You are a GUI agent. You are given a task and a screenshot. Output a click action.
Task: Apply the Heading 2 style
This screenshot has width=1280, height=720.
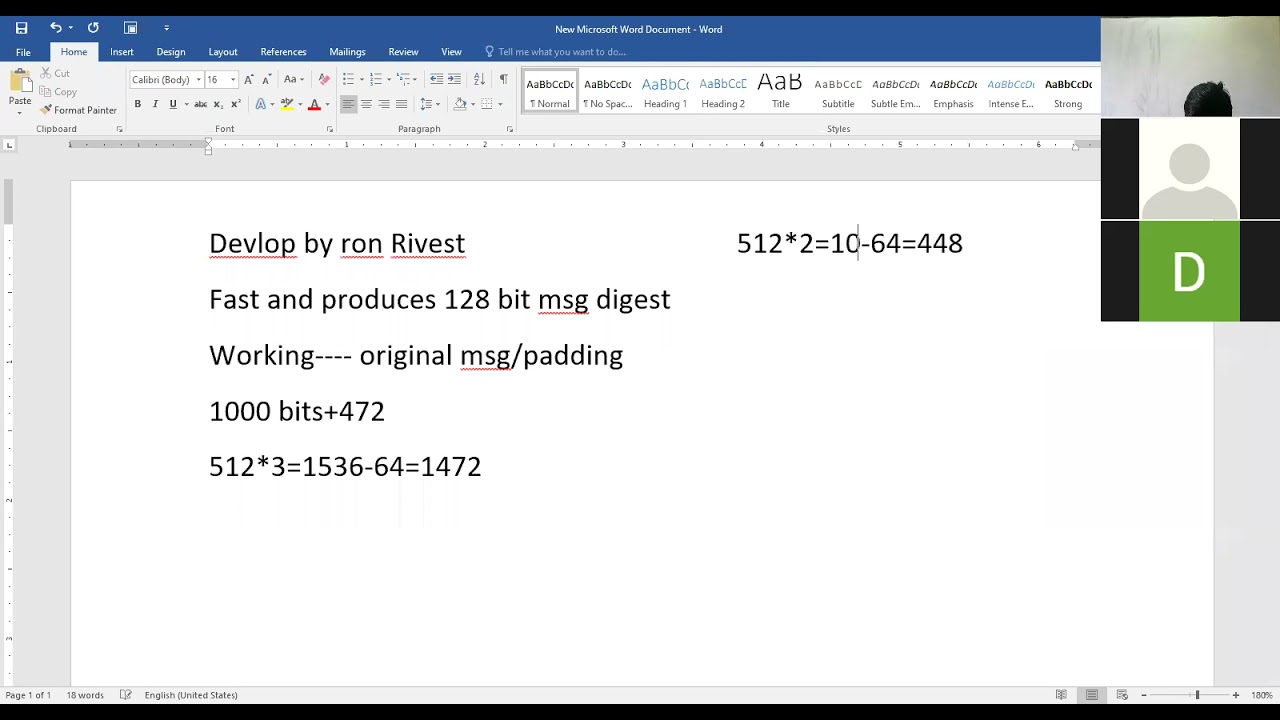coord(723,92)
